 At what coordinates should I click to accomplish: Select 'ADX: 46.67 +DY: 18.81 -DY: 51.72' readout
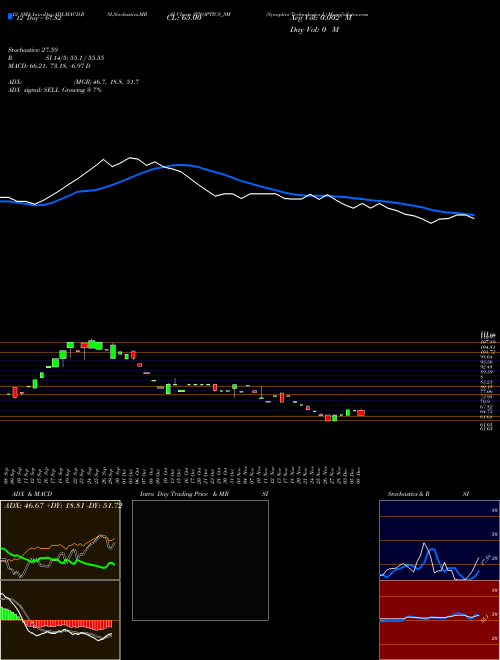(63, 506)
